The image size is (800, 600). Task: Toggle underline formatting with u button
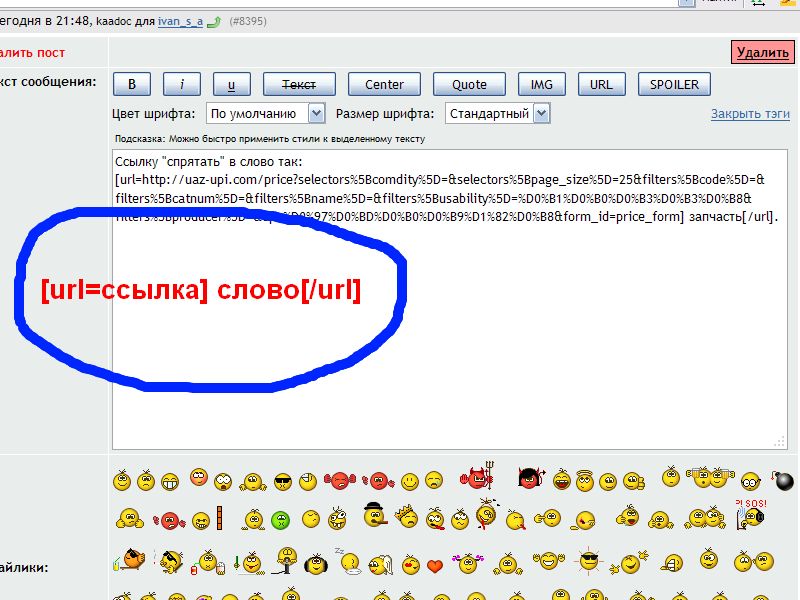232,85
